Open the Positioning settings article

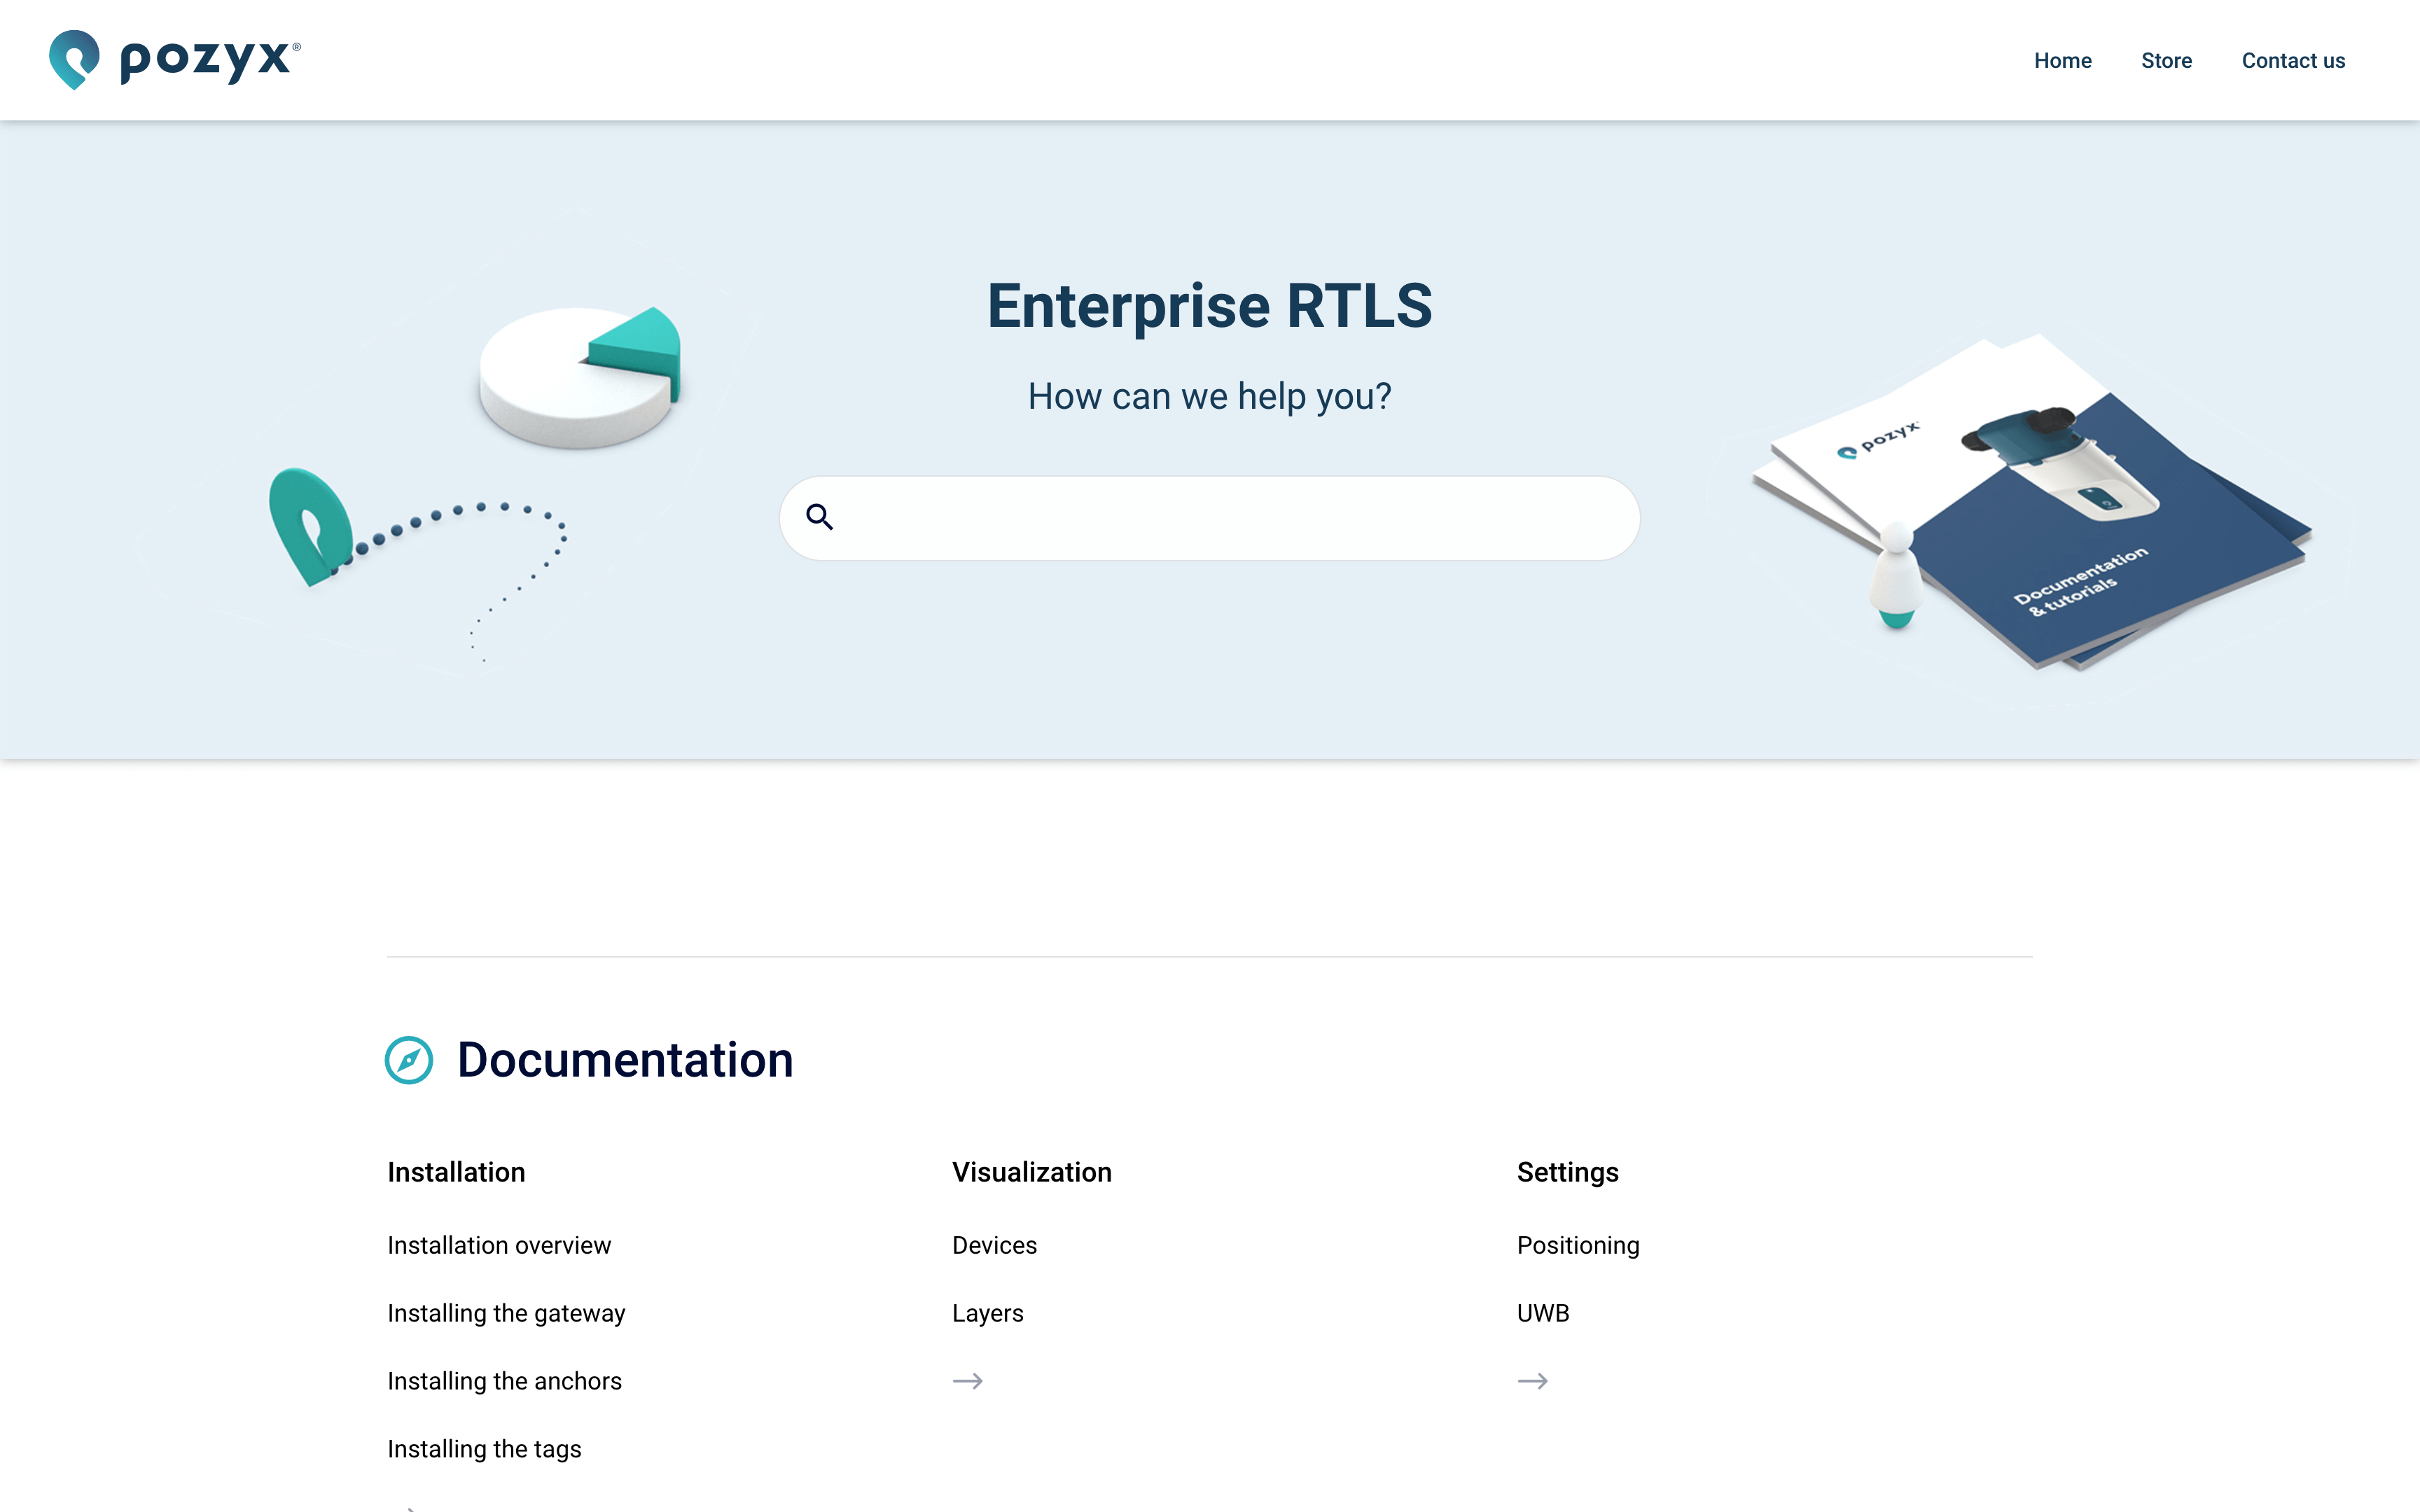[1578, 1245]
